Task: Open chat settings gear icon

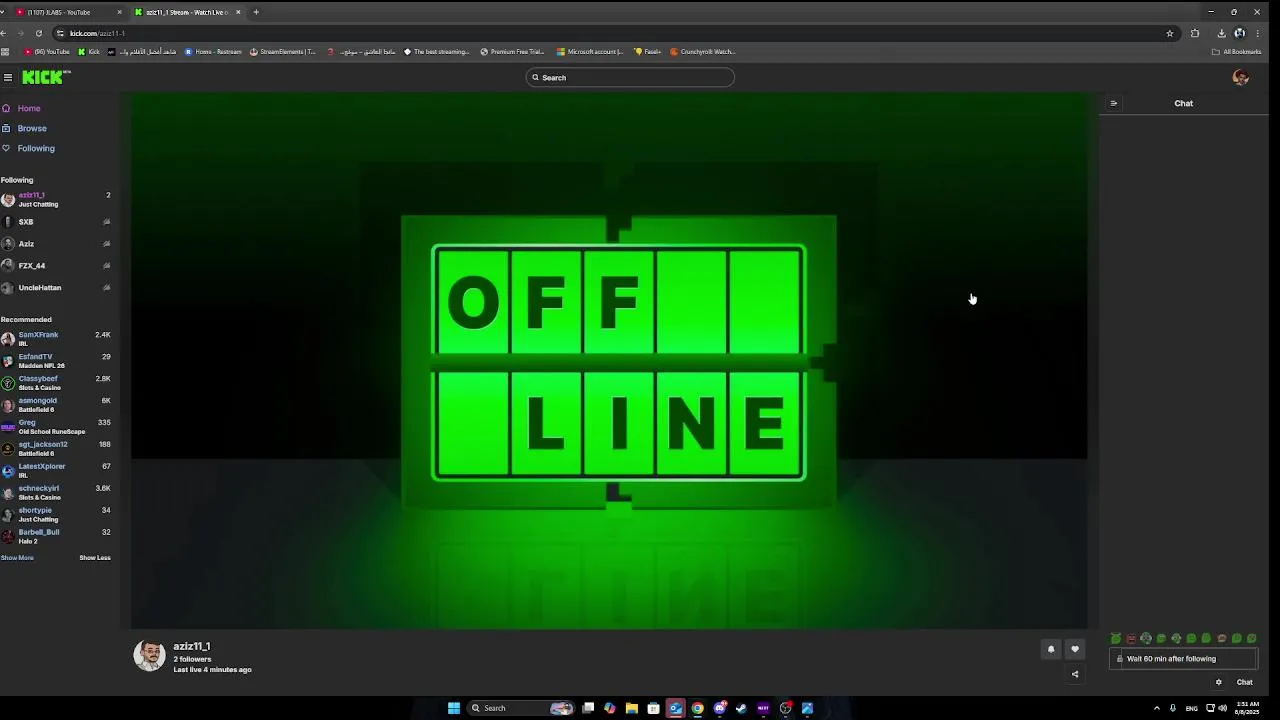Action: tap(1218, 682)
